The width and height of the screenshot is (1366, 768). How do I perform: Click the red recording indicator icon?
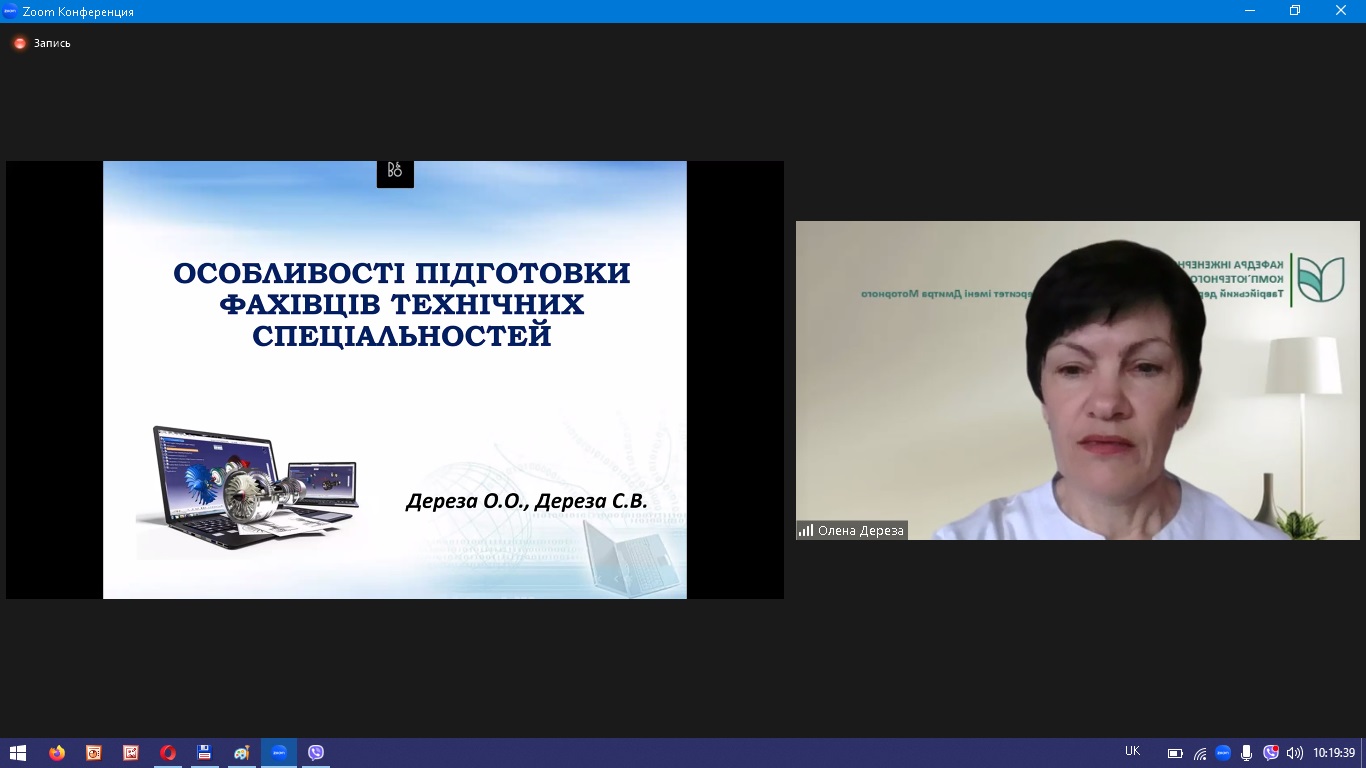click(19, 43)
